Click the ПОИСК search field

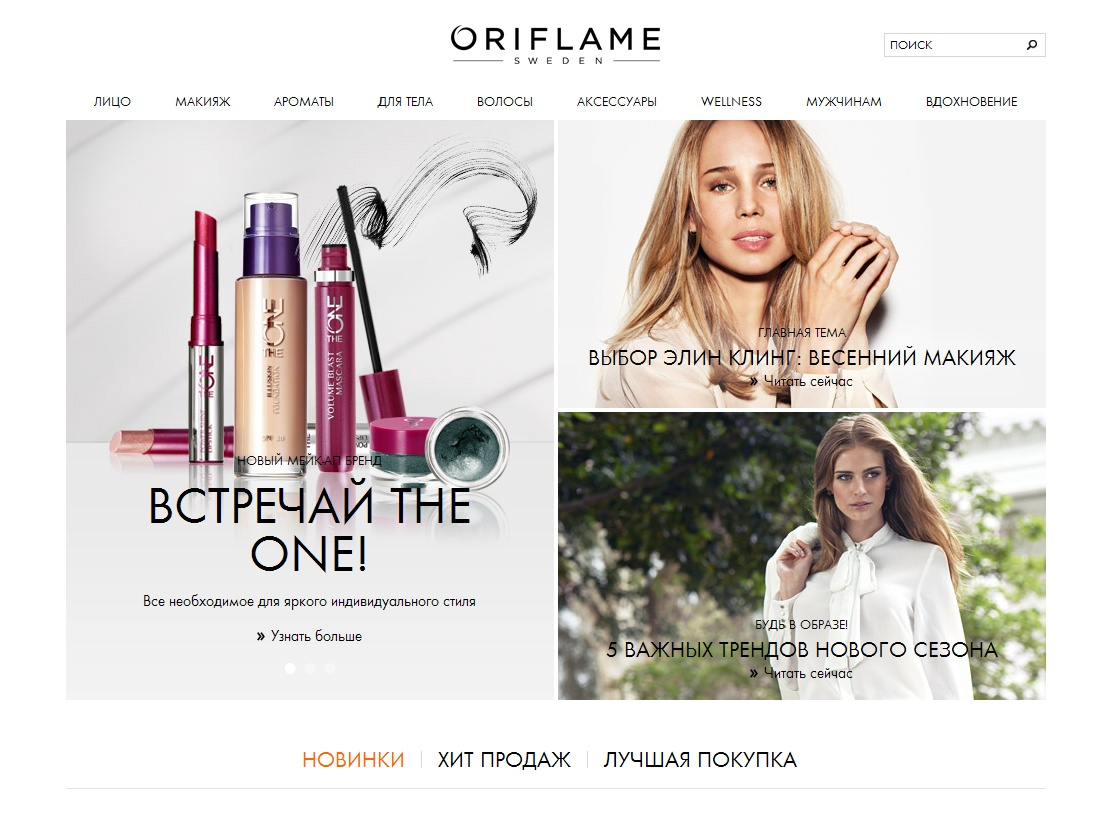click(x=954, y=45)
